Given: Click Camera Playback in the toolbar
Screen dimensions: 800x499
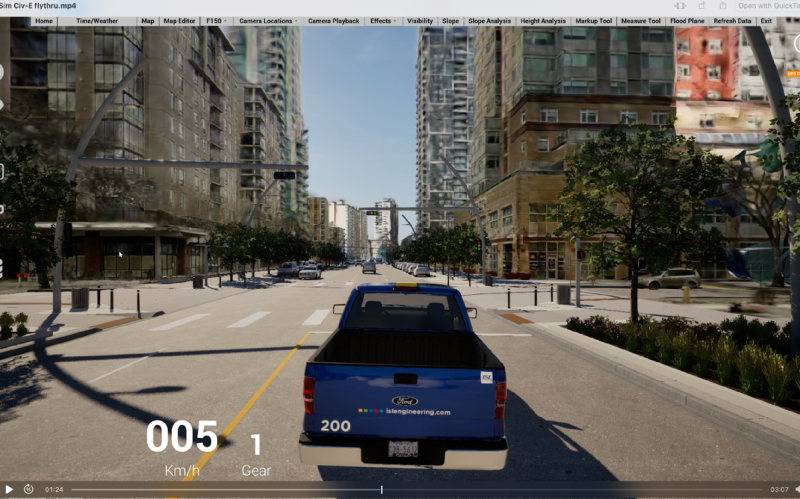Looking at the screenshot, I should click(333, 21).
